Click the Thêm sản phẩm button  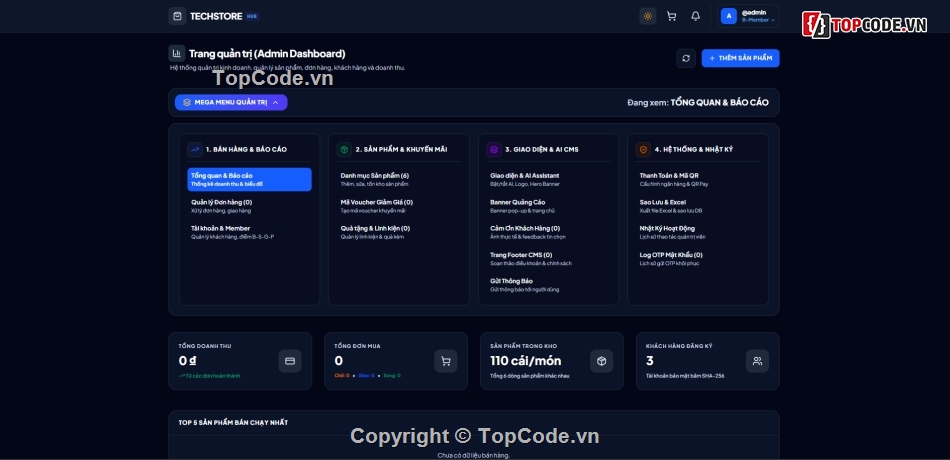pyautogui.click(x=740, y=58)
